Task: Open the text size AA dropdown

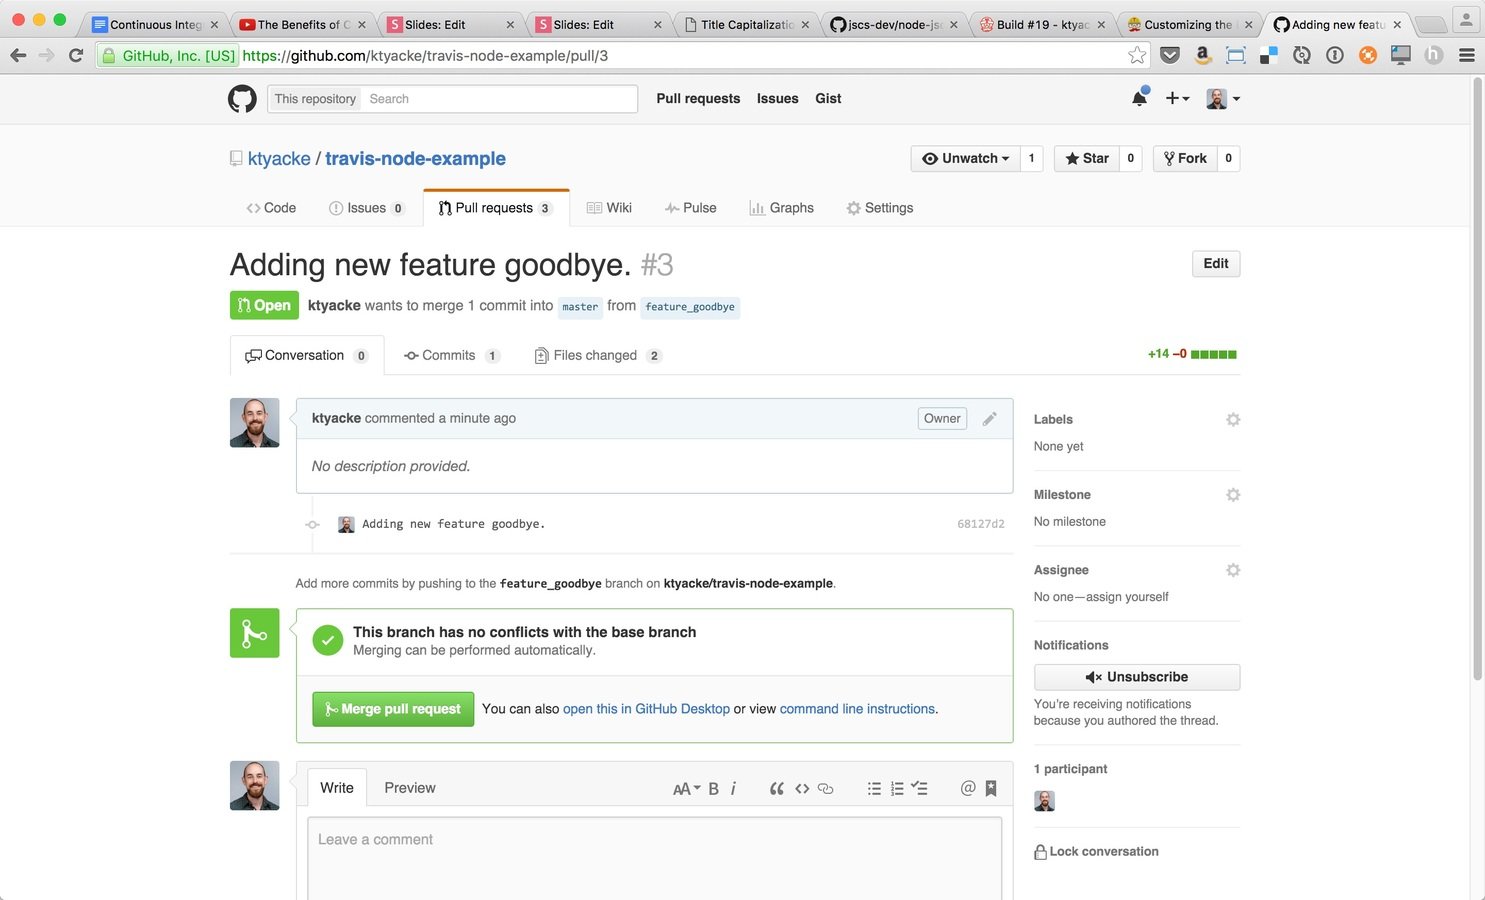Action: tap(686, 789)
